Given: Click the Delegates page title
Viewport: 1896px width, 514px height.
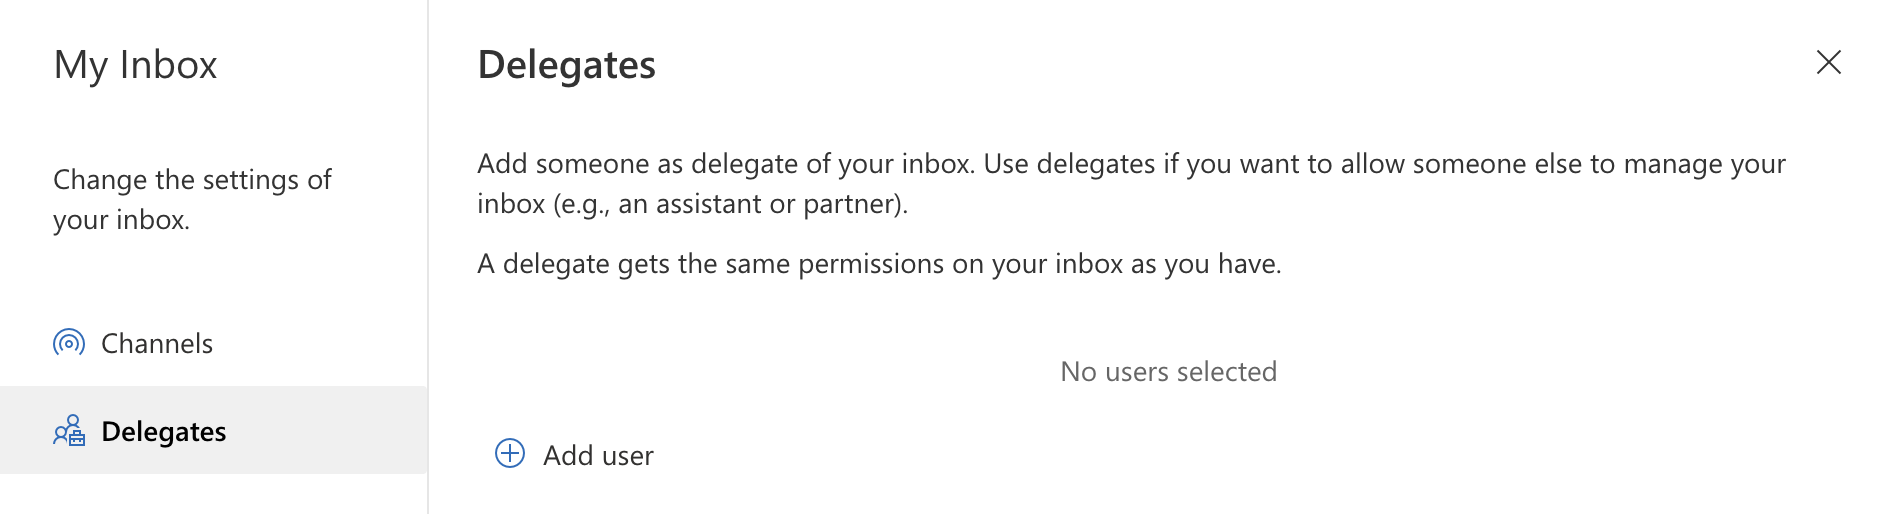Looking at the screenshot, I should 566,65.
